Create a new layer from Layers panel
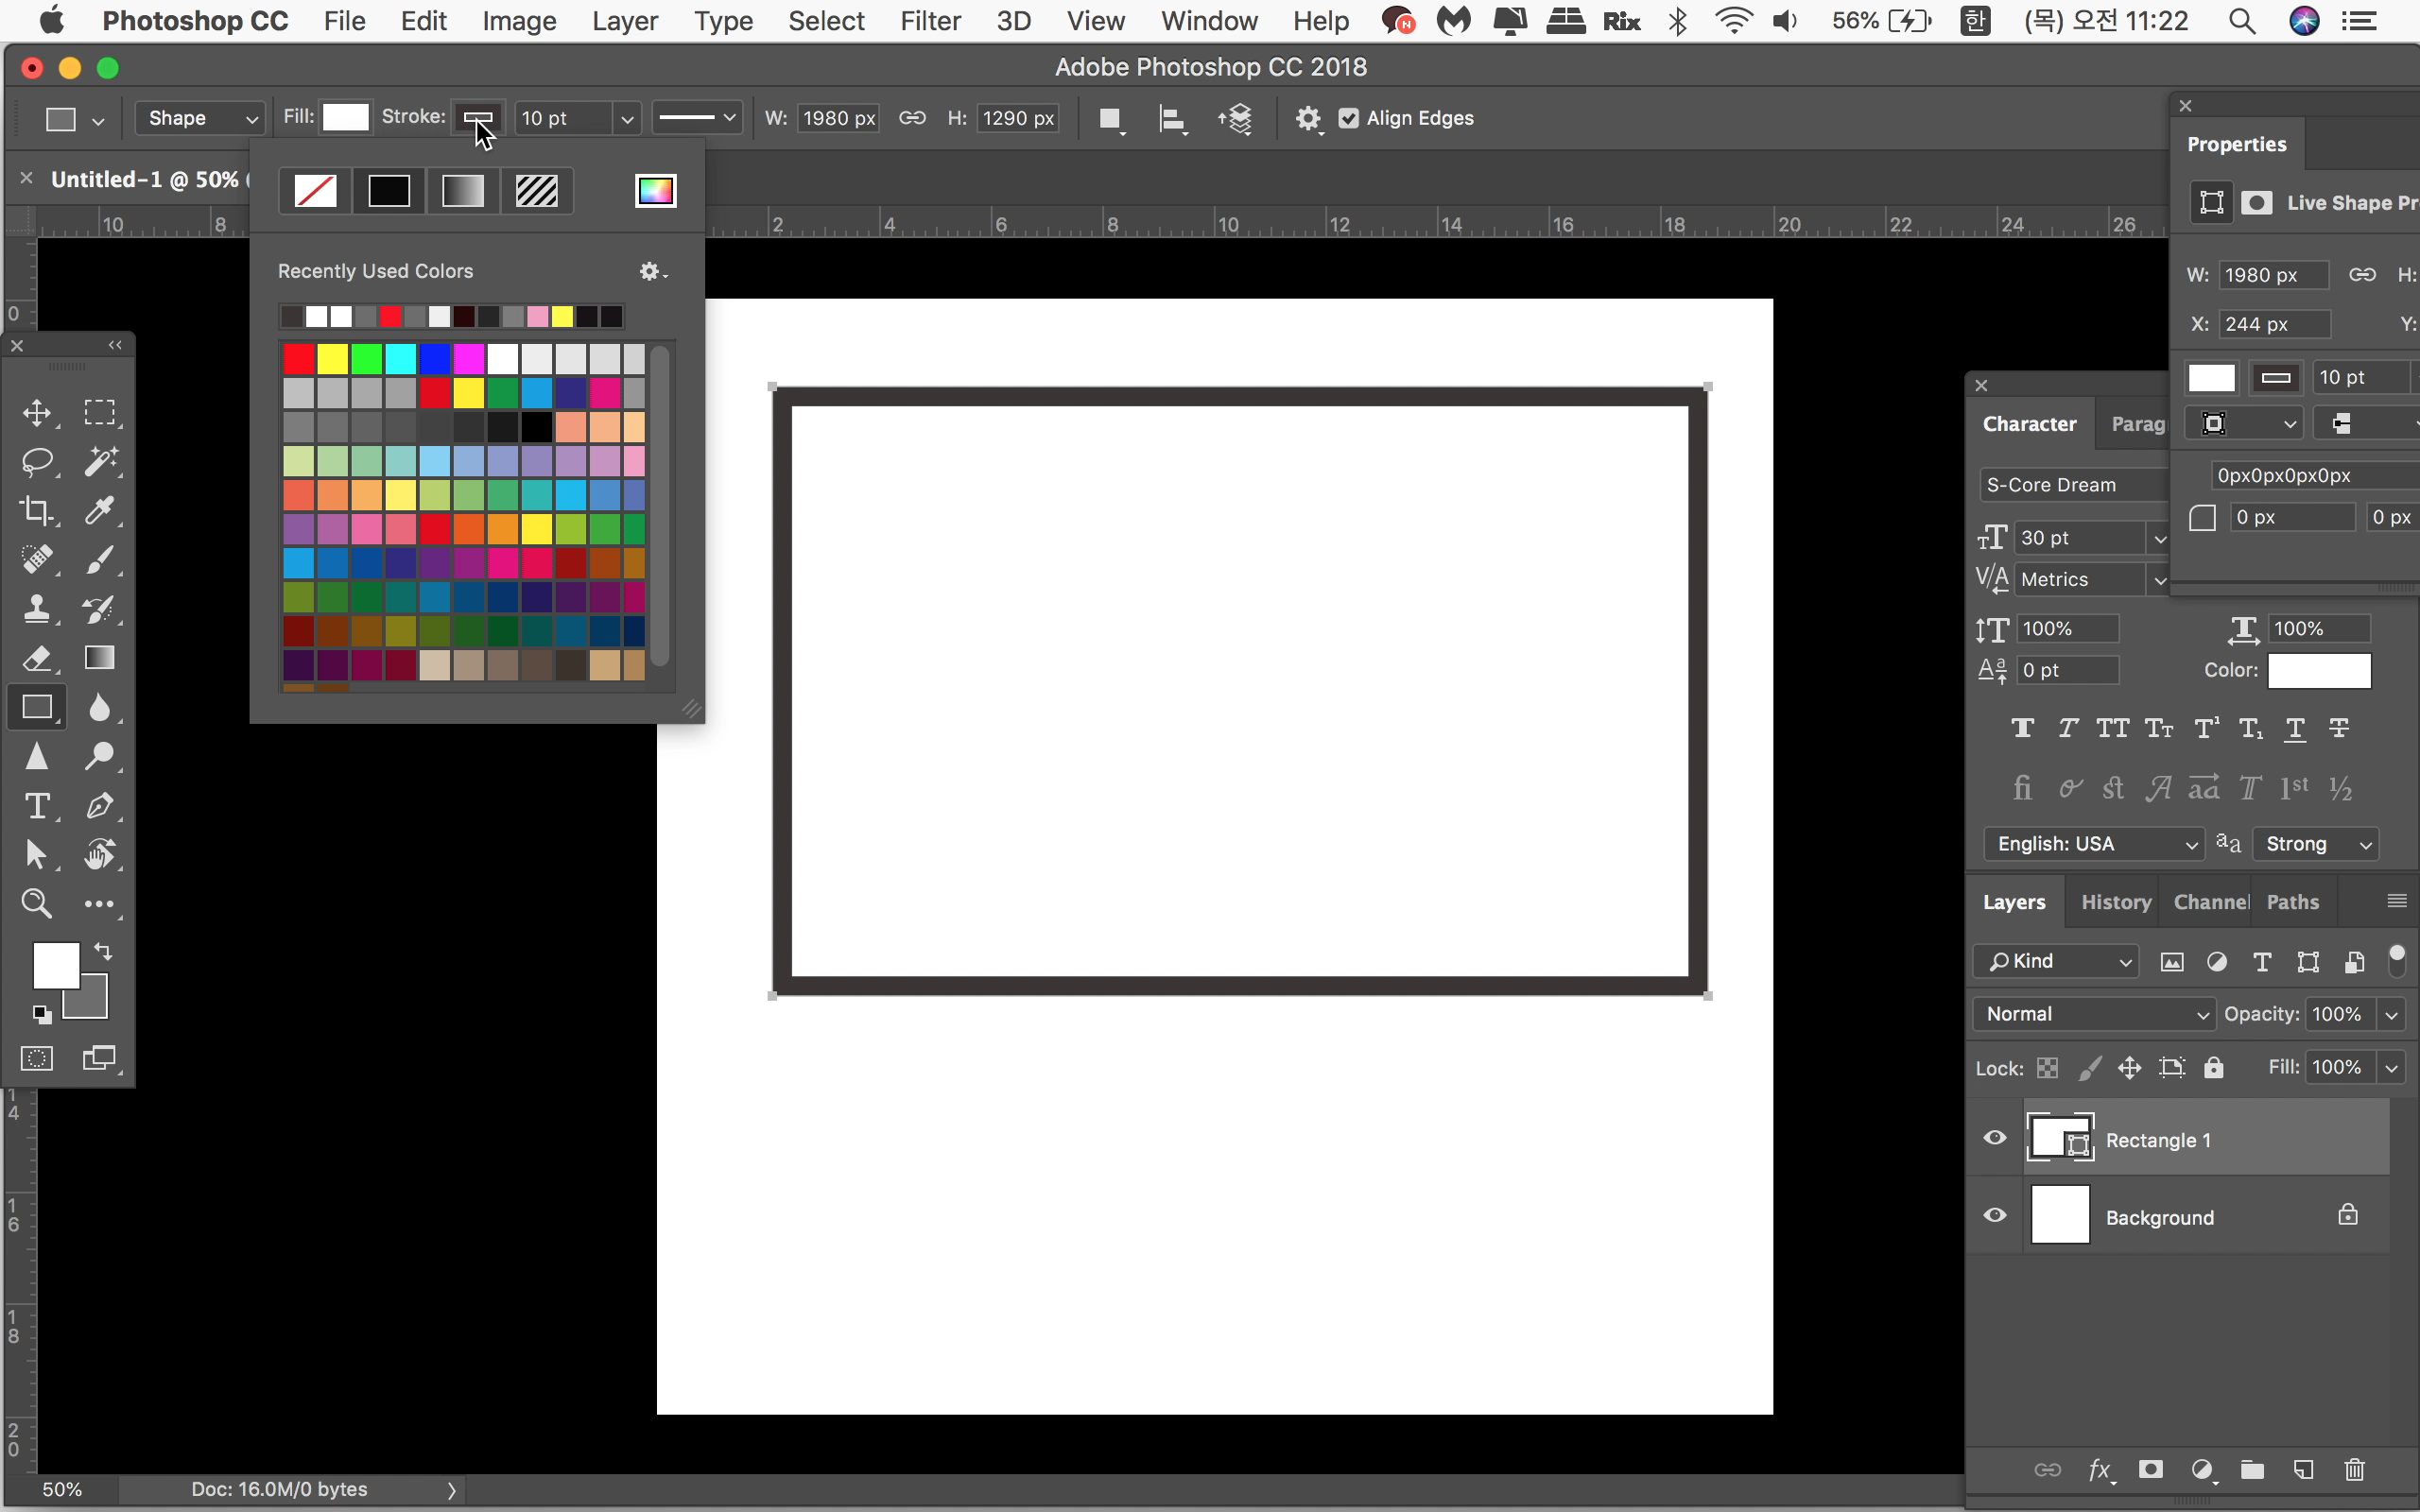Image resolution: width=2420 pixels, height=1512 pixels. coord(2303,1469)
